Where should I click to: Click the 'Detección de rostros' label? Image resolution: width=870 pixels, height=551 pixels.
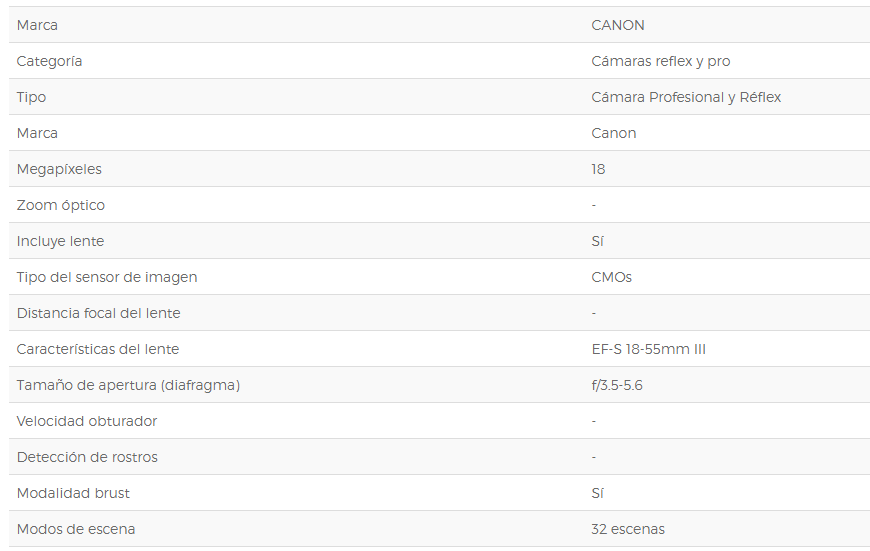coord(87,458)
